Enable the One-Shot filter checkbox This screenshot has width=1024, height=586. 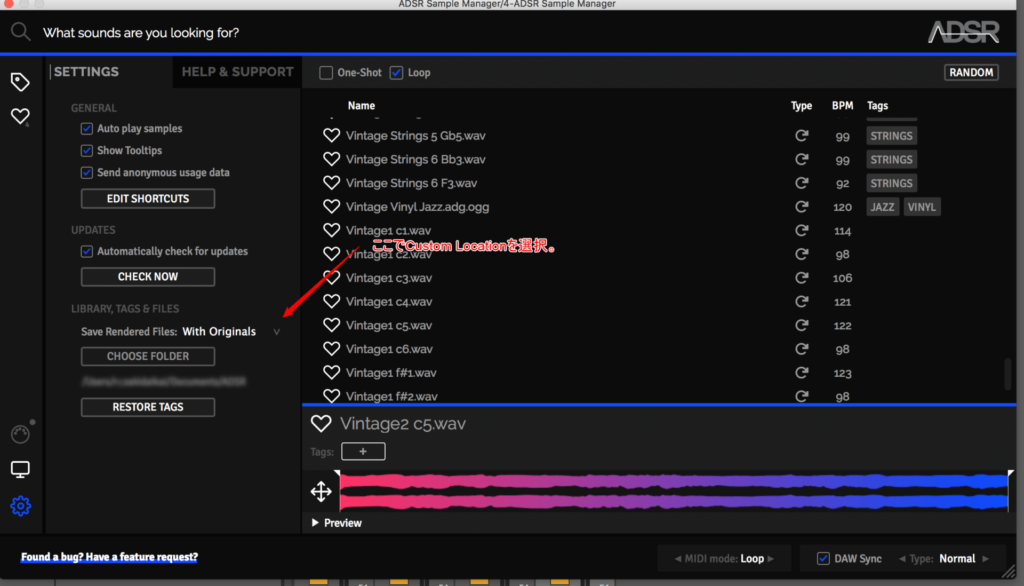(x=326, y=73)
